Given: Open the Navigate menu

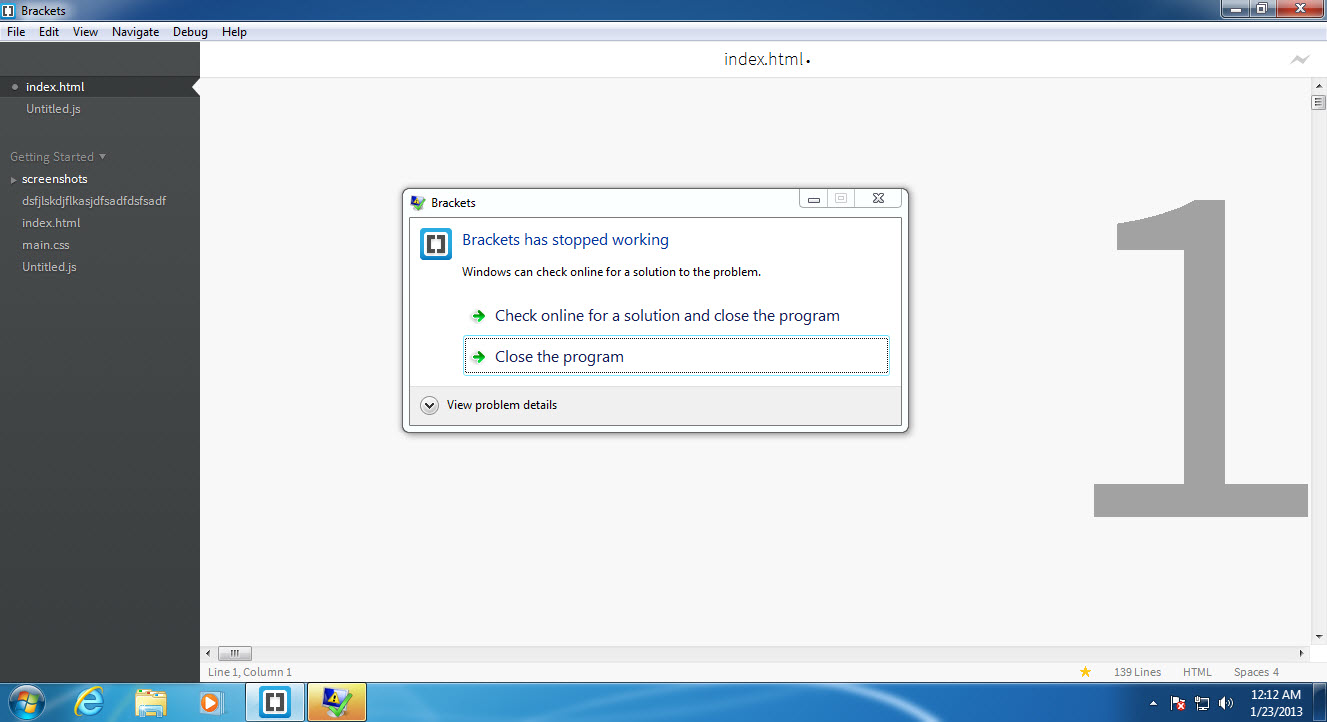Looking at the screenshot, I should coord(136,32).
